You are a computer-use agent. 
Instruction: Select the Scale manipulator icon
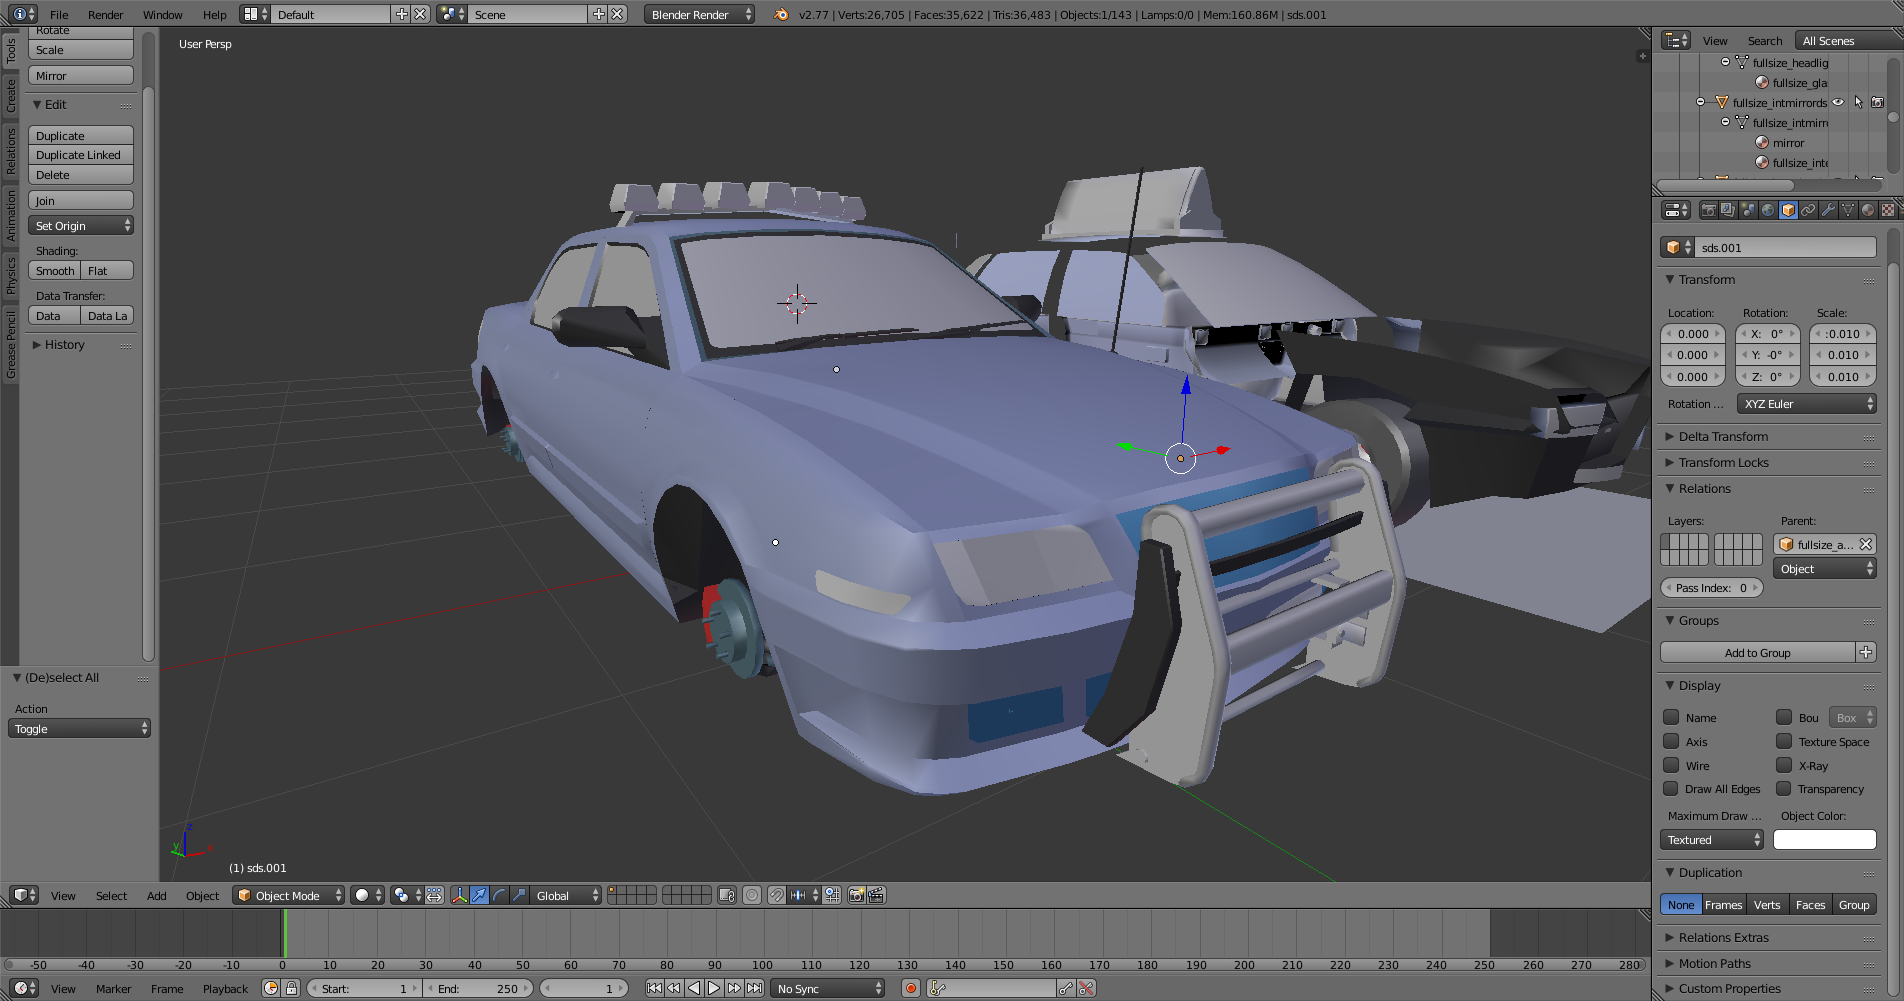click(519, 895)
